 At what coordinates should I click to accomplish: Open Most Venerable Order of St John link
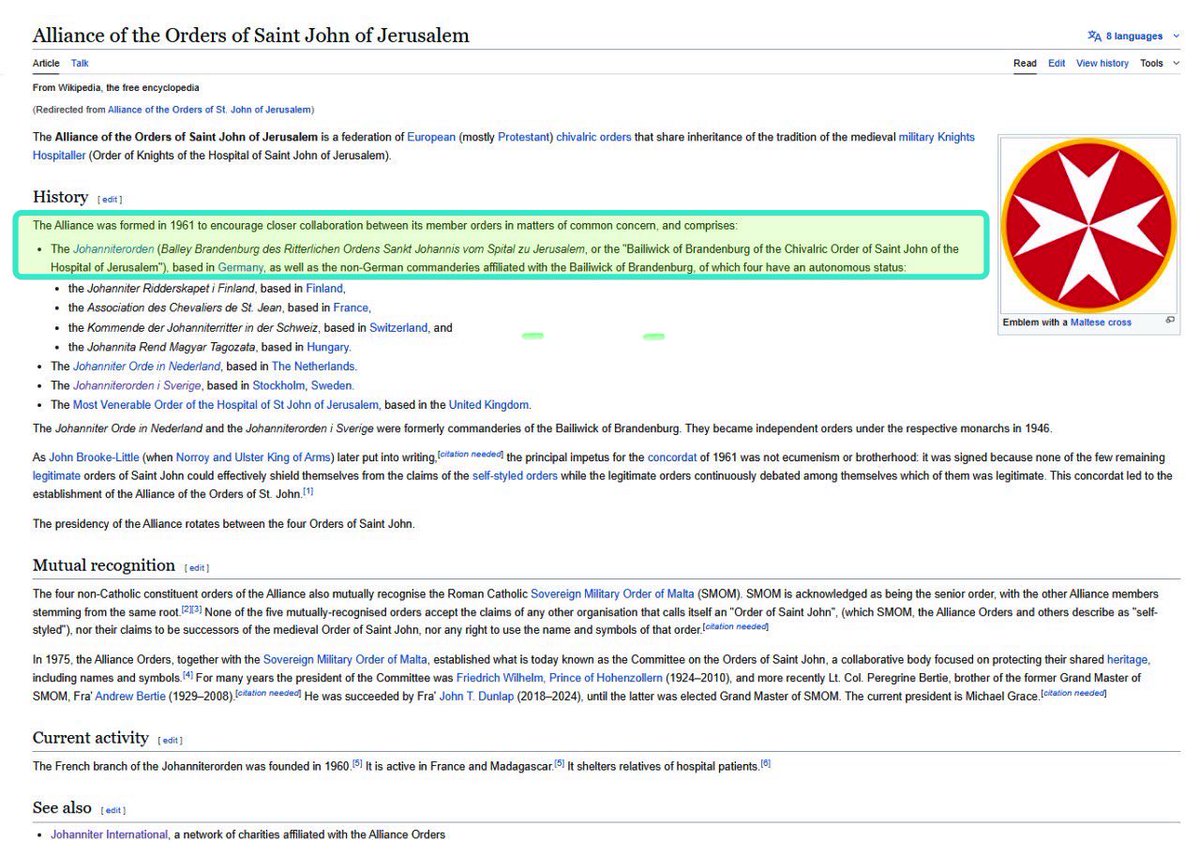point(226,405)
